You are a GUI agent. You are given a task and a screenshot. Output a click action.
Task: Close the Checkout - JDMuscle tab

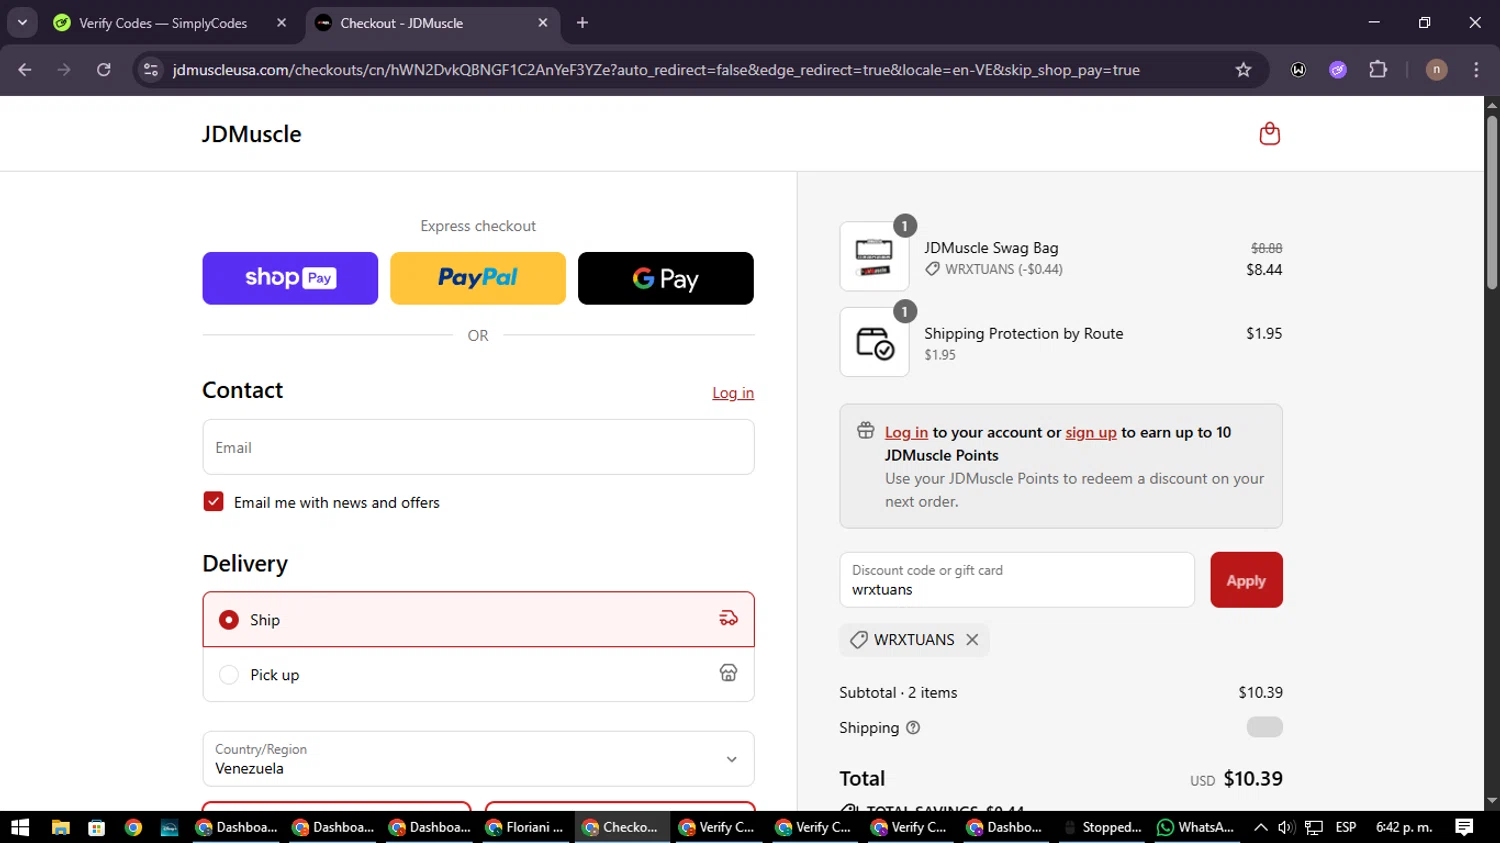[x=543, y=23]
